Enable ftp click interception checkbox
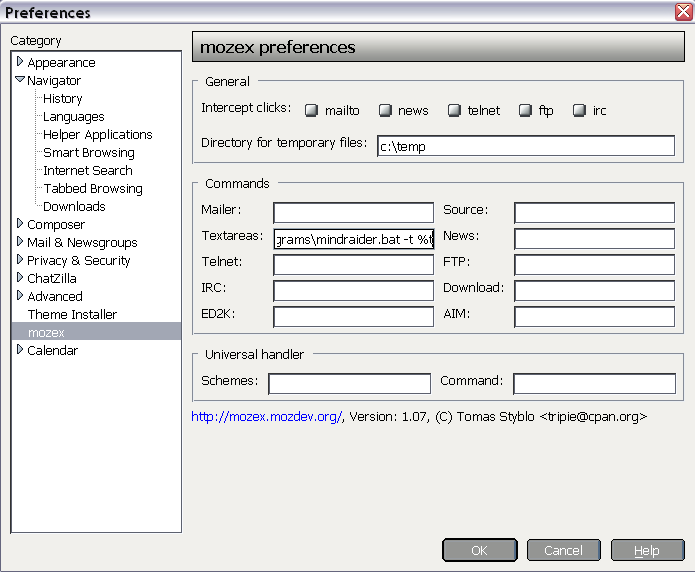This screenshot has width=695, height=572. click(525, 110)
